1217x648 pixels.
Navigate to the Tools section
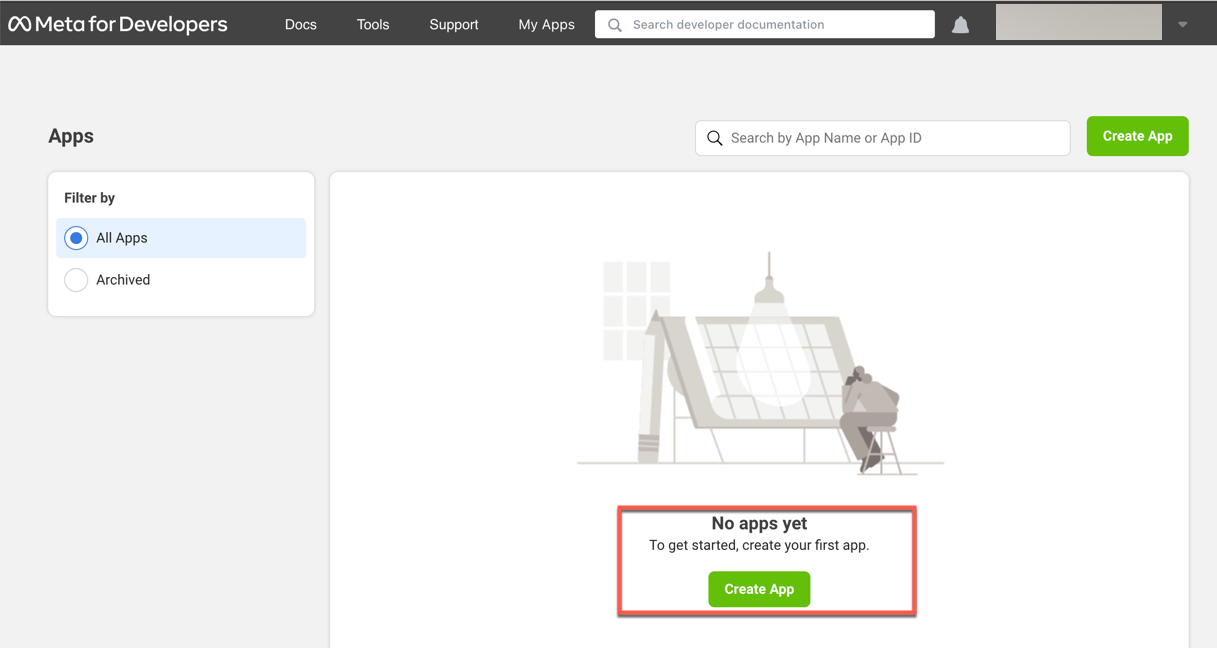point(372,24)
